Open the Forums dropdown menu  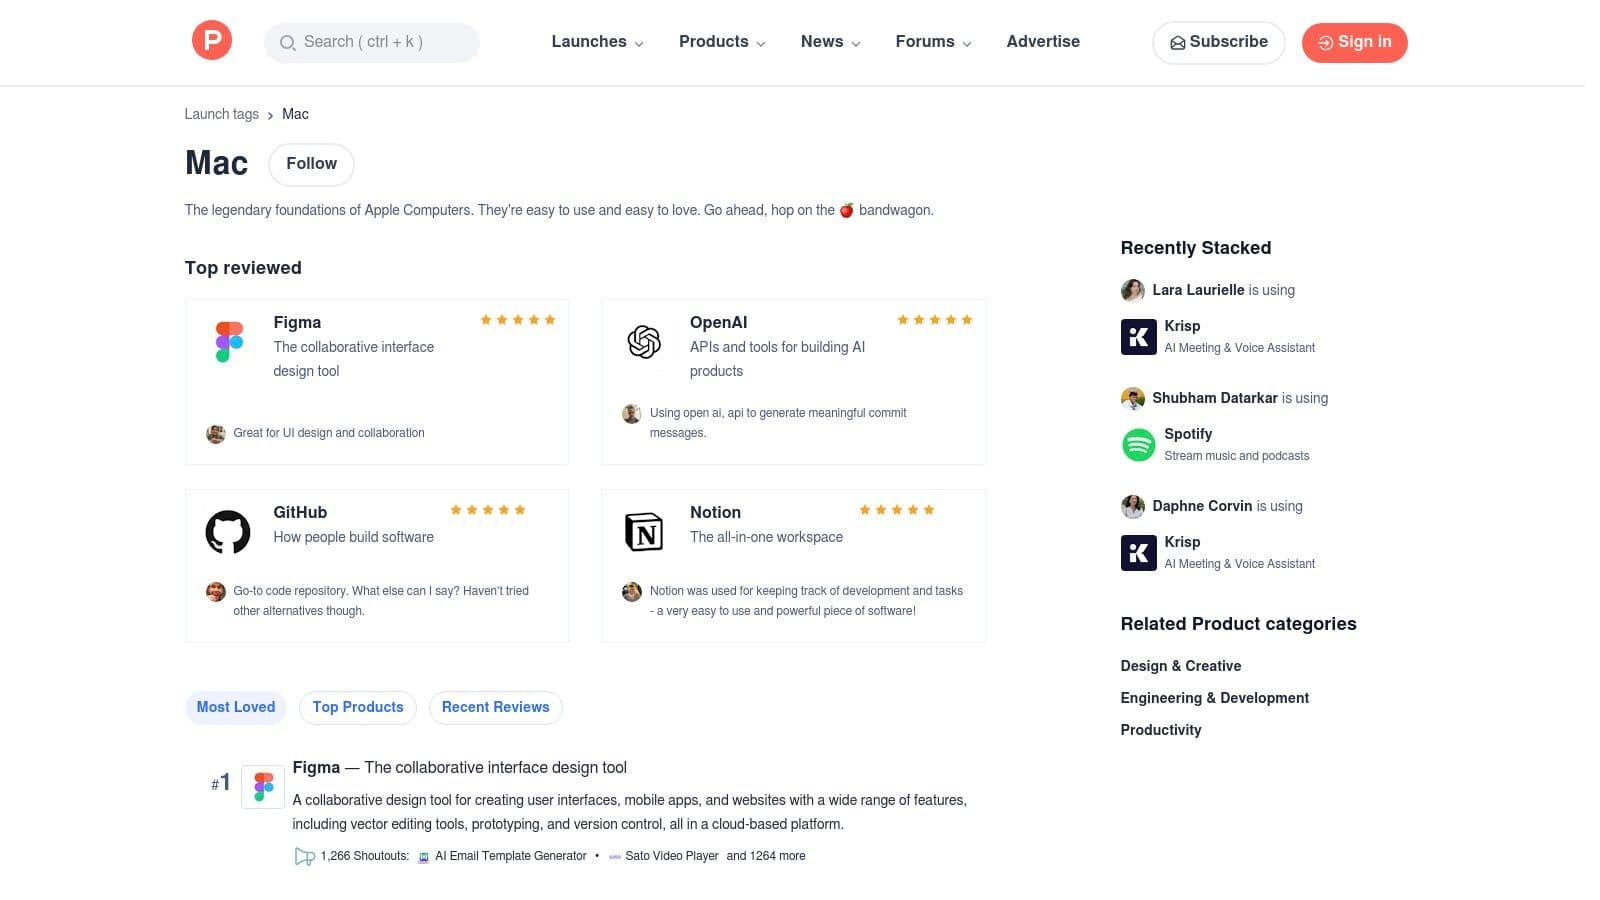[x=933, y=42]
